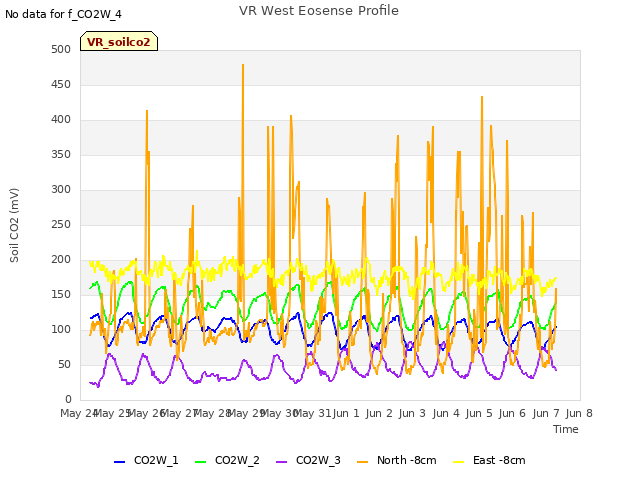Click the 300 y-axis tick label
Image resolution: width=640 pixels, height=480 pixels.
(61, 190)
